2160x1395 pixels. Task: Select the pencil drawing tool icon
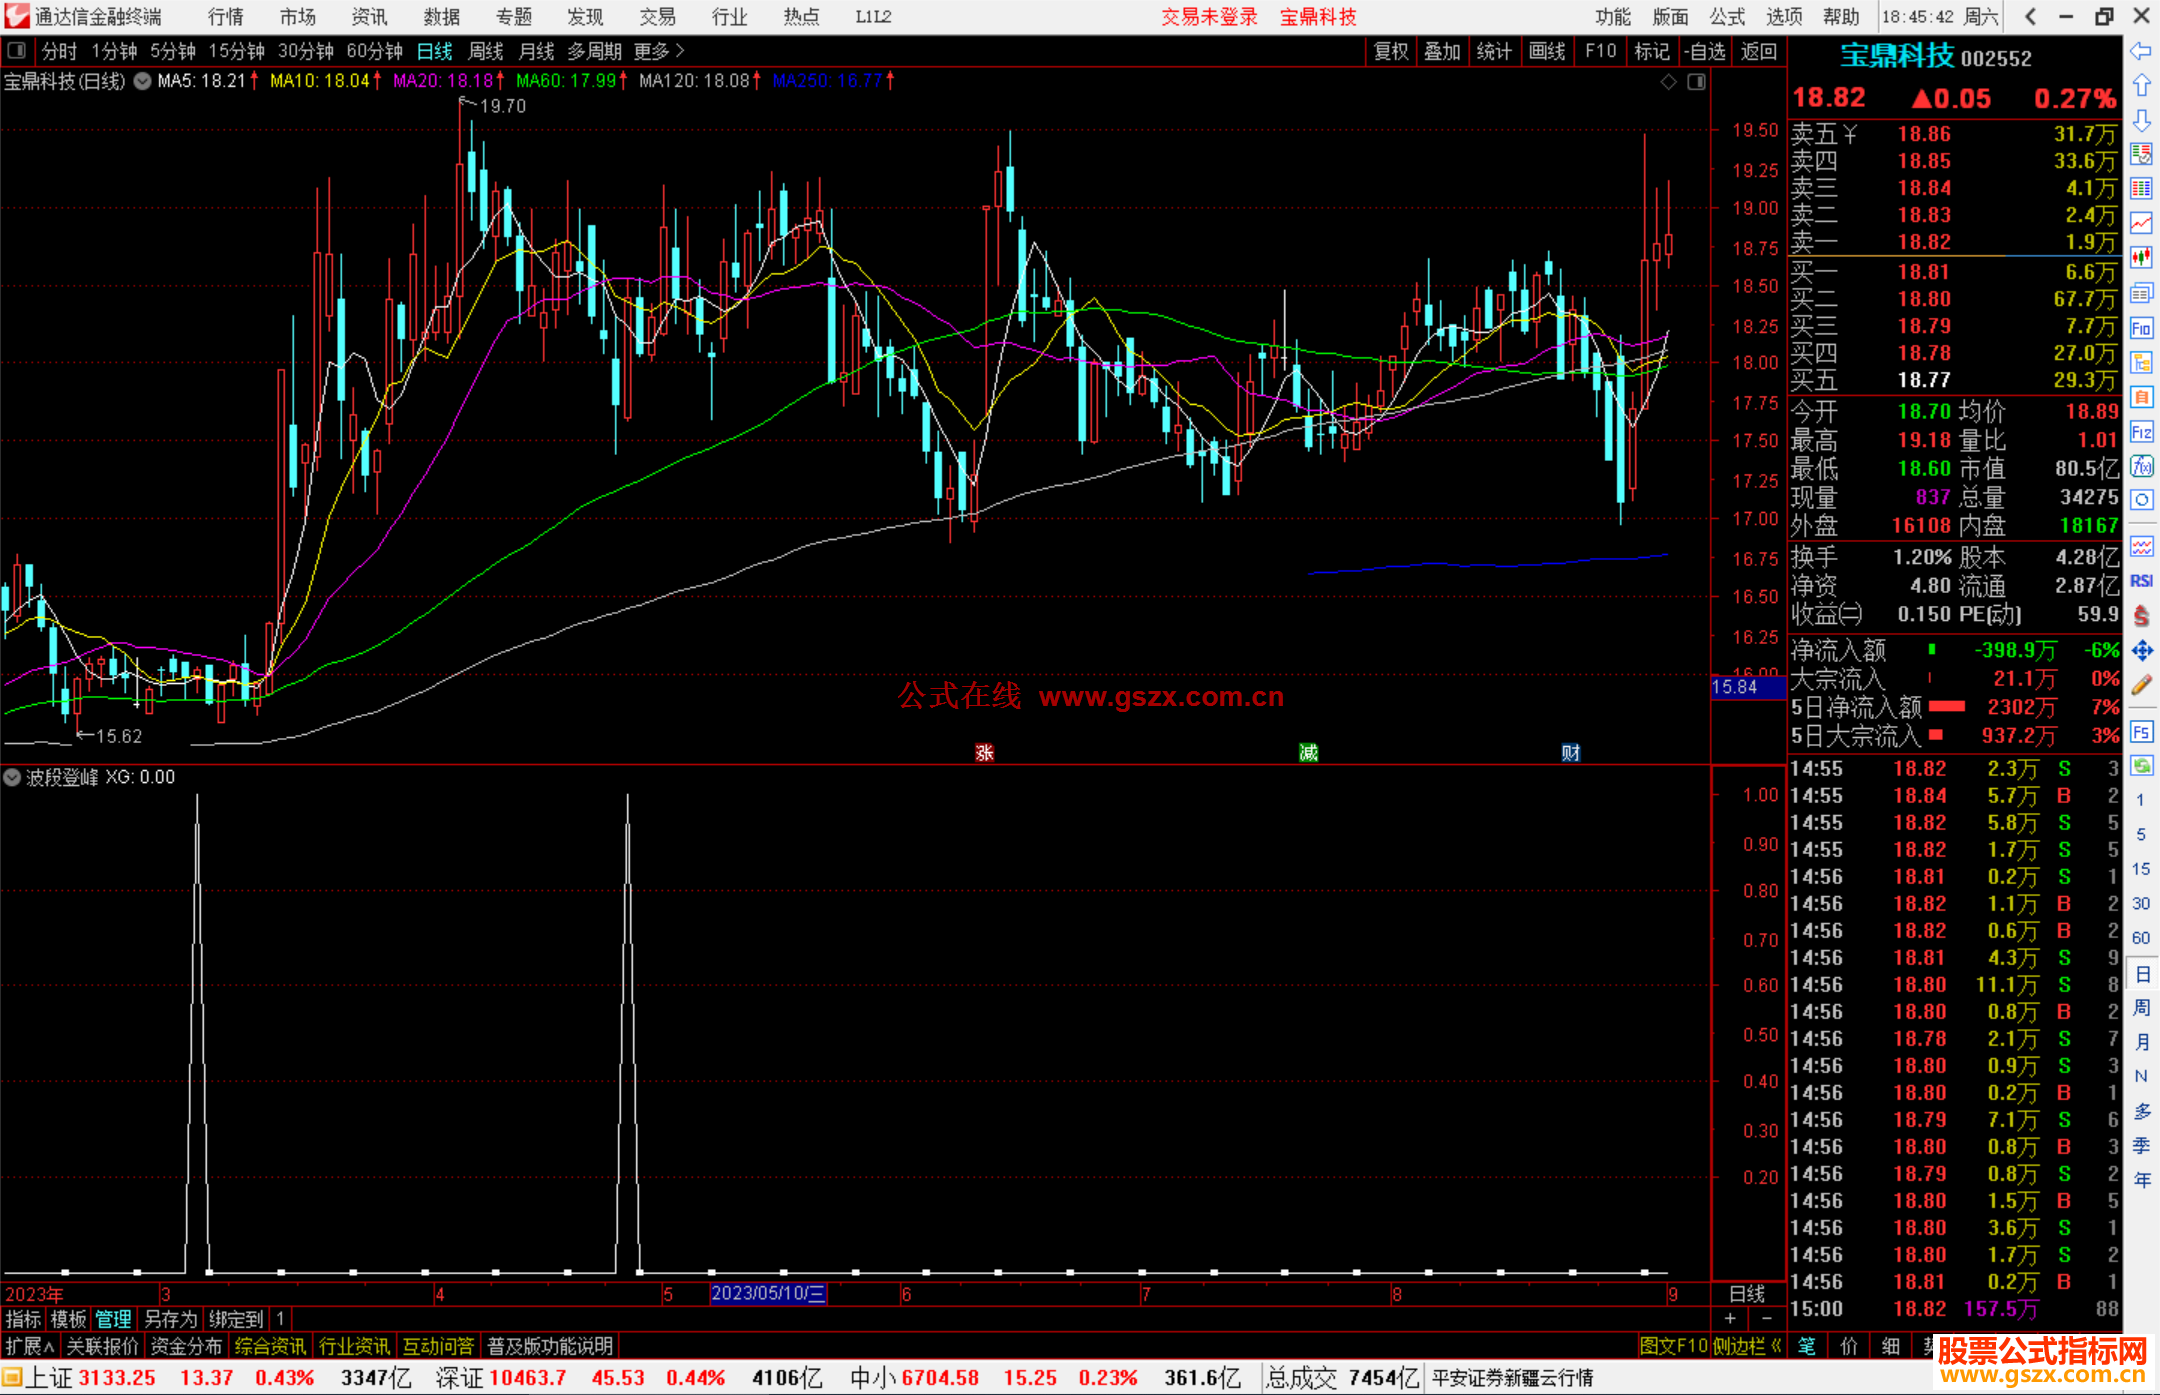(x=2141, y=685)
